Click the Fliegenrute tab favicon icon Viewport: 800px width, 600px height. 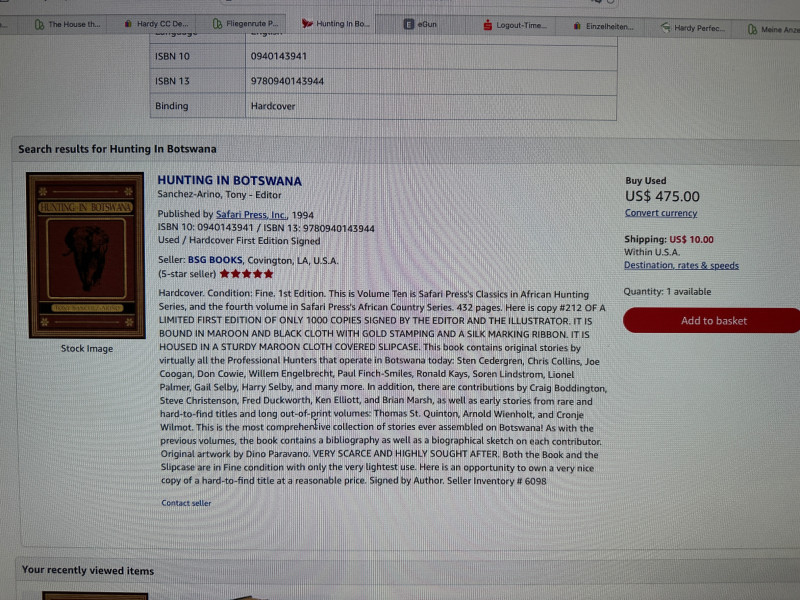[x=217, y=23]
